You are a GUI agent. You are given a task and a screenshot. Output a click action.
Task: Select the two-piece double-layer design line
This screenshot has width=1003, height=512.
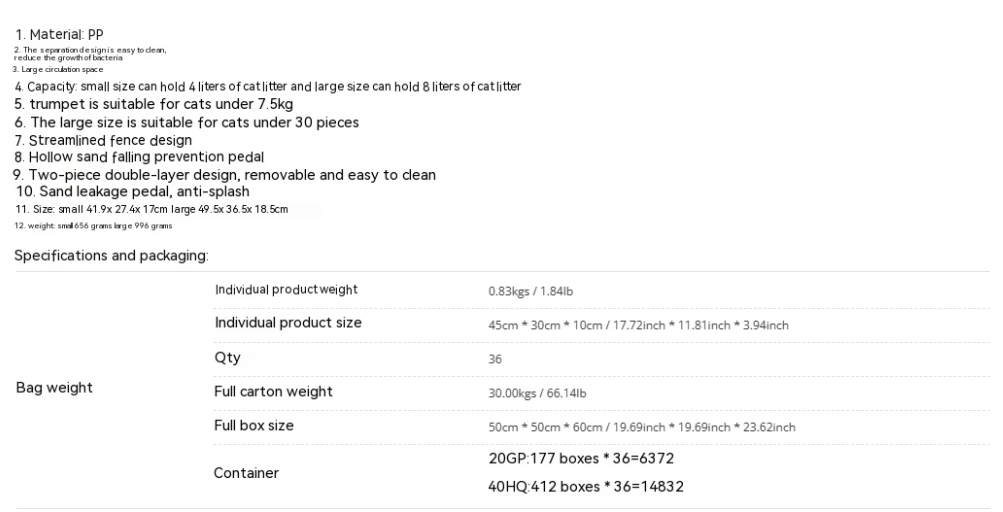[225, 175]
